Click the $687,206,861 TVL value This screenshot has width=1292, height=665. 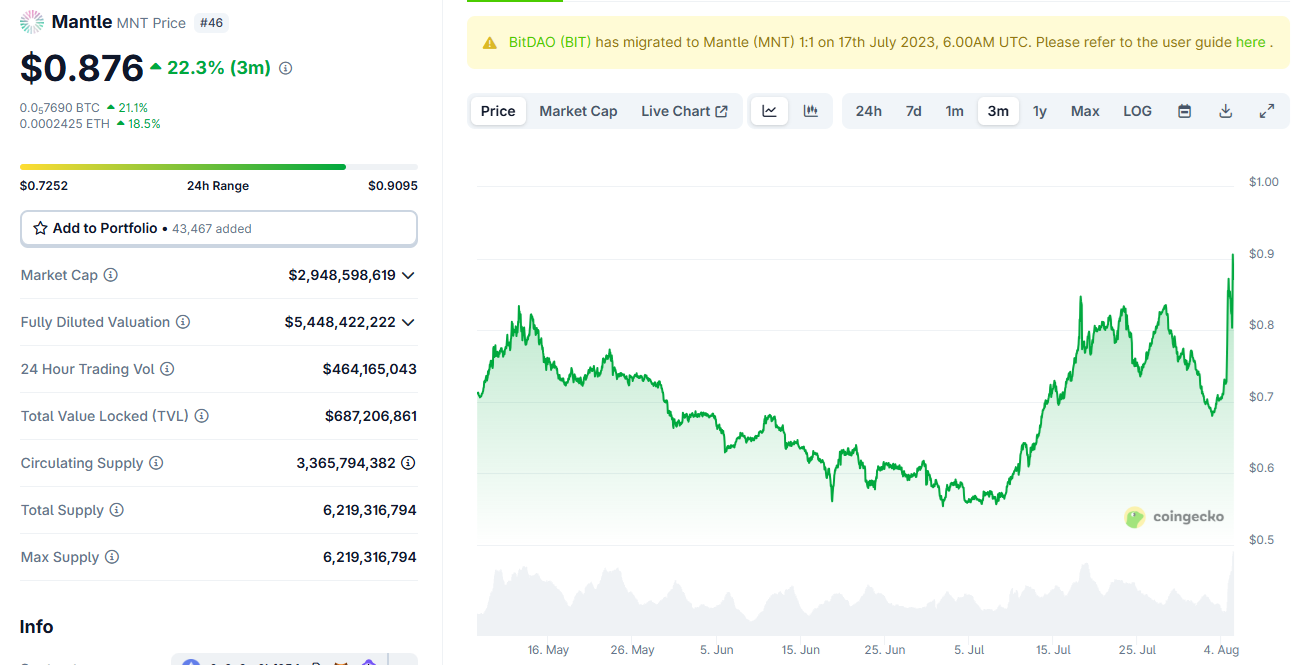[371, 416]
